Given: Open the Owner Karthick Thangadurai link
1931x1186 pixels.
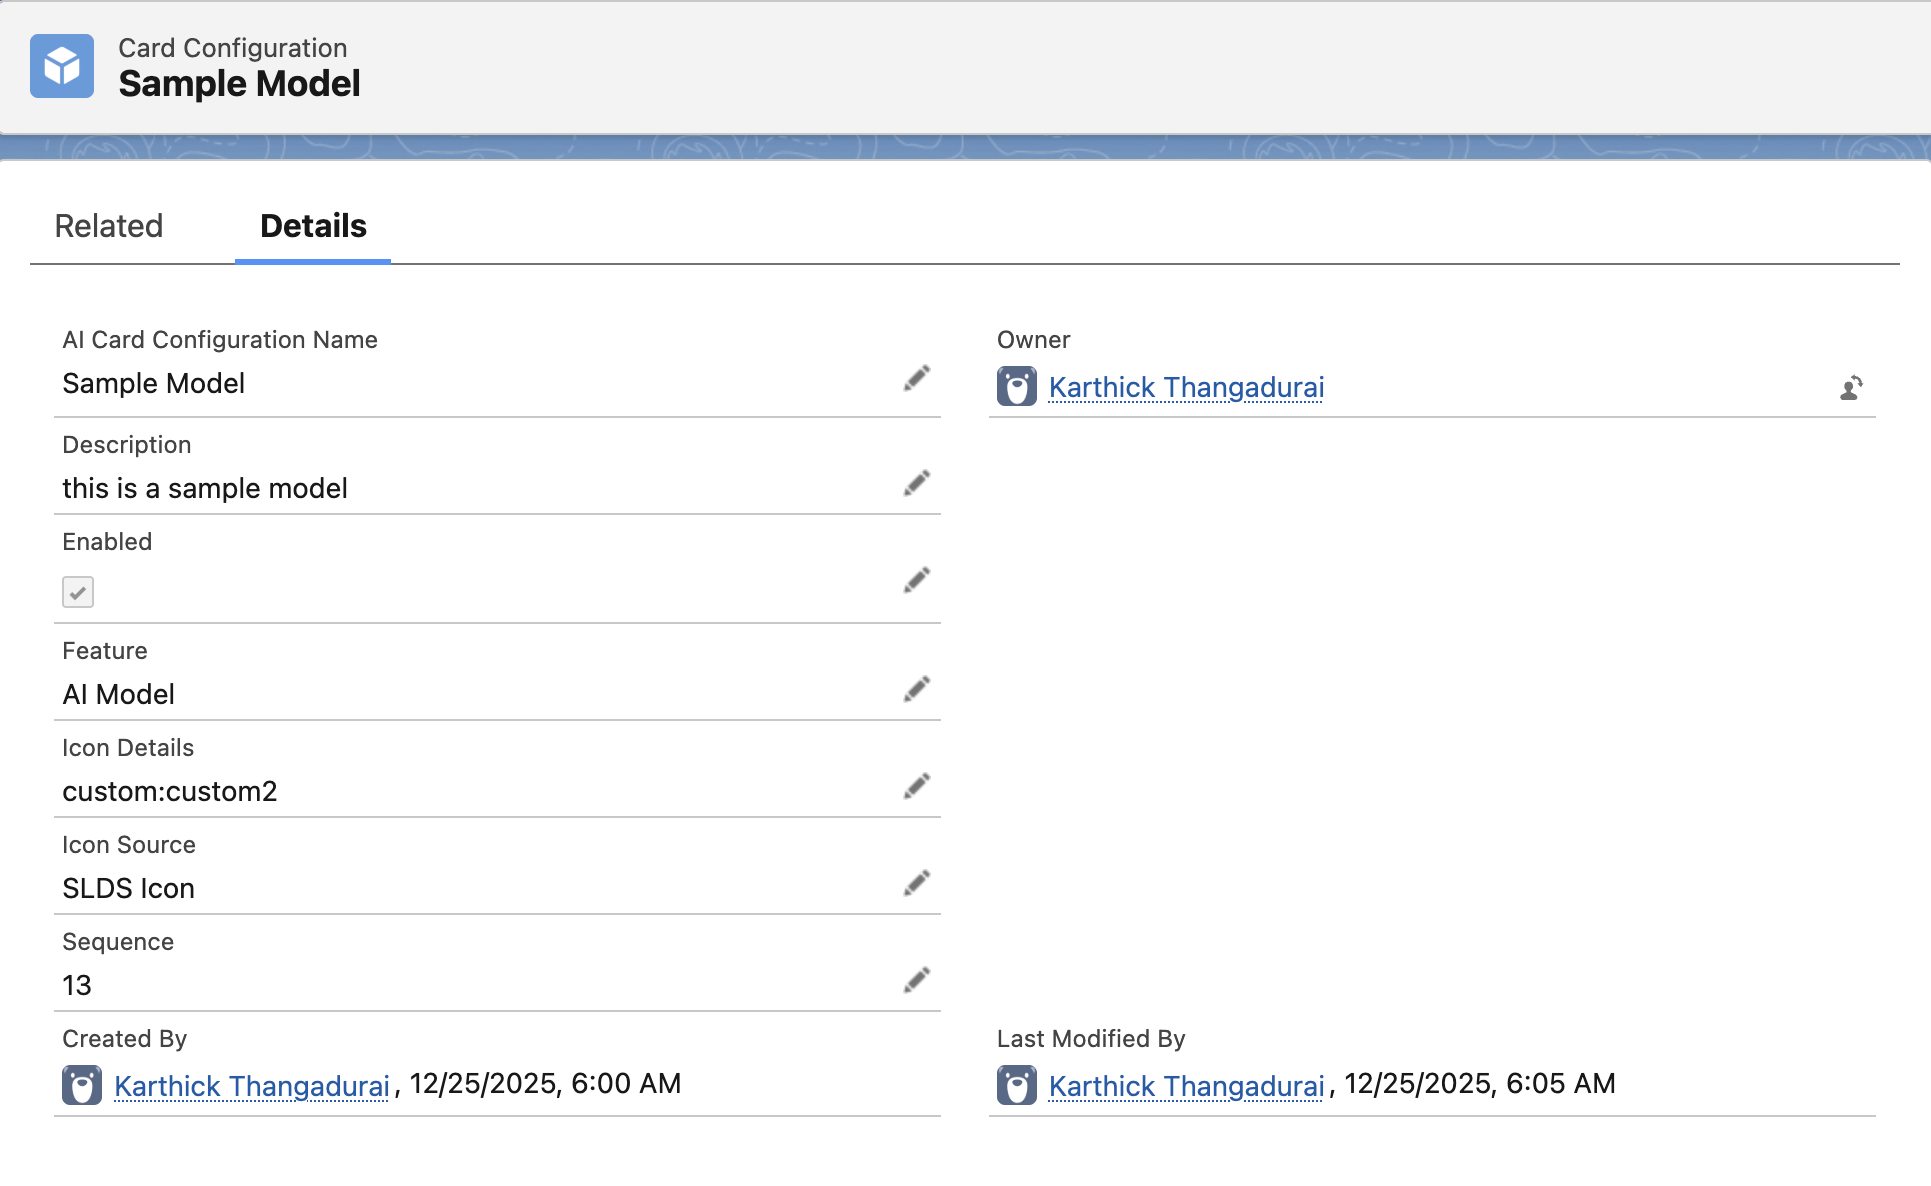Looking at the screenshot, I should (1186, 387).
